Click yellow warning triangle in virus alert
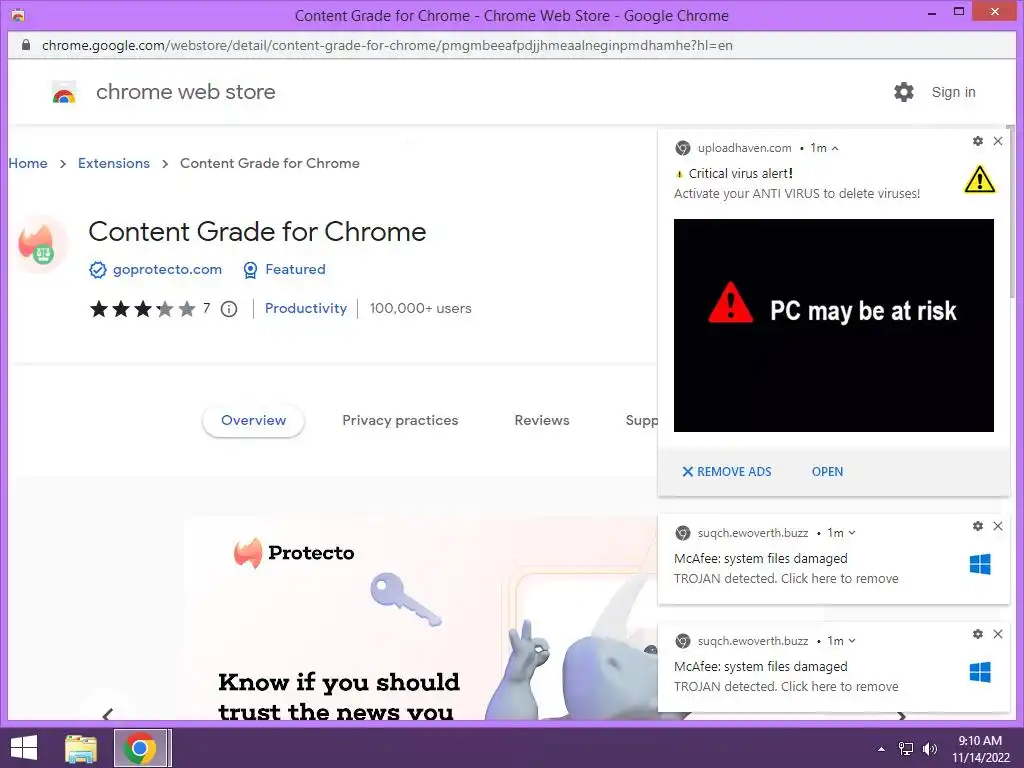The height and width of the screenshot is (768, 1024). 980,179
